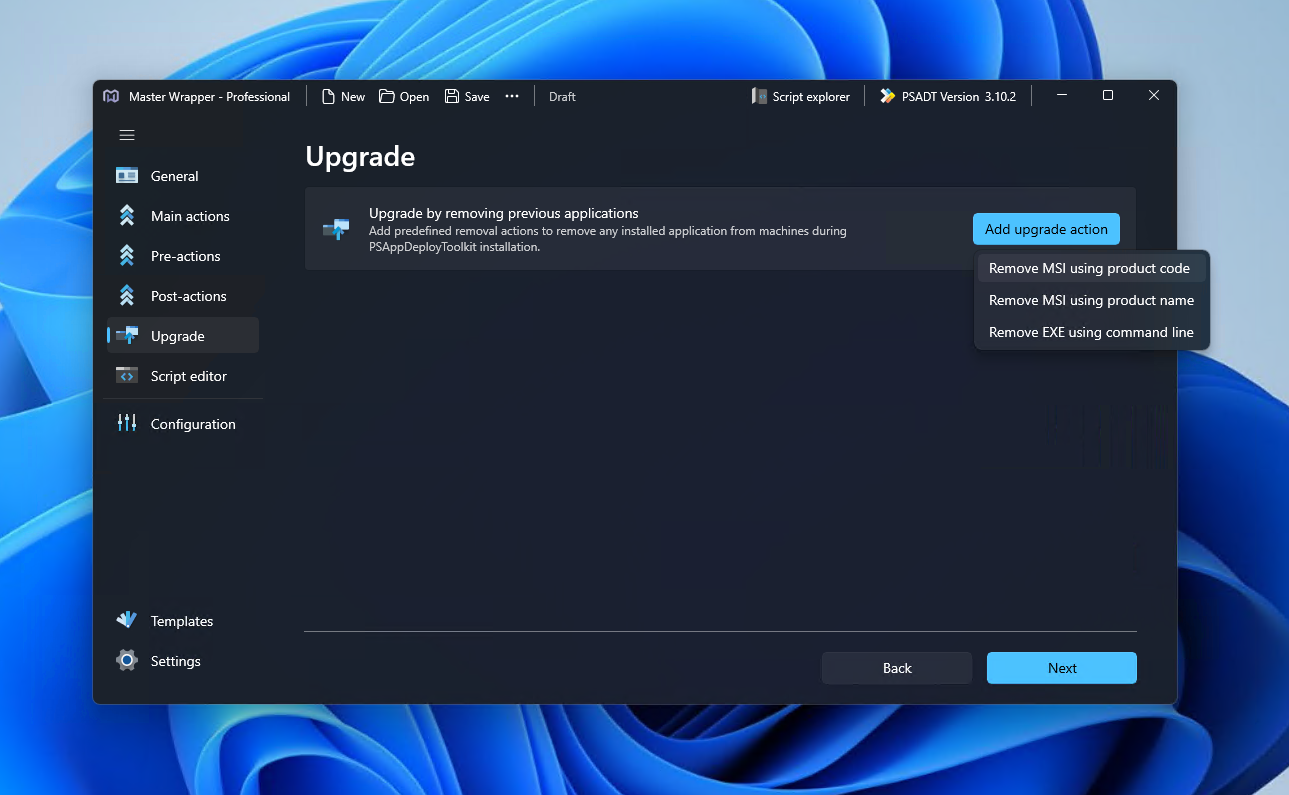Image resolution: width=1289 pixels, height=795 pixels.
Task: Minimize the Master Wrapper window
Action: click(1062, 95)
